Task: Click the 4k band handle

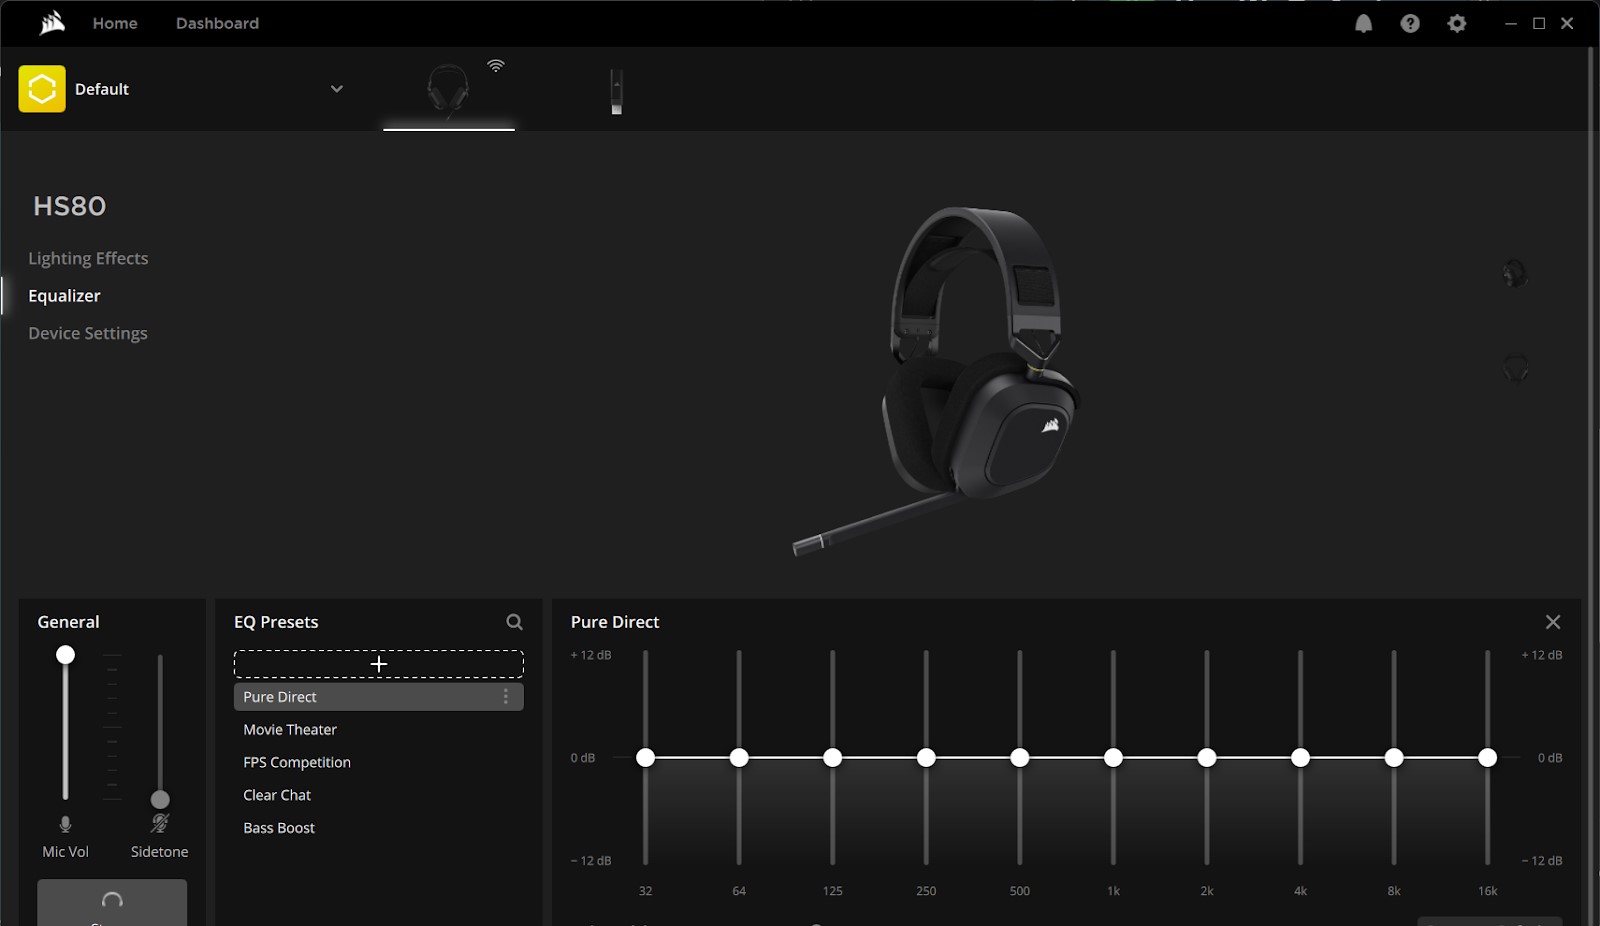Action: (1300, 758)
